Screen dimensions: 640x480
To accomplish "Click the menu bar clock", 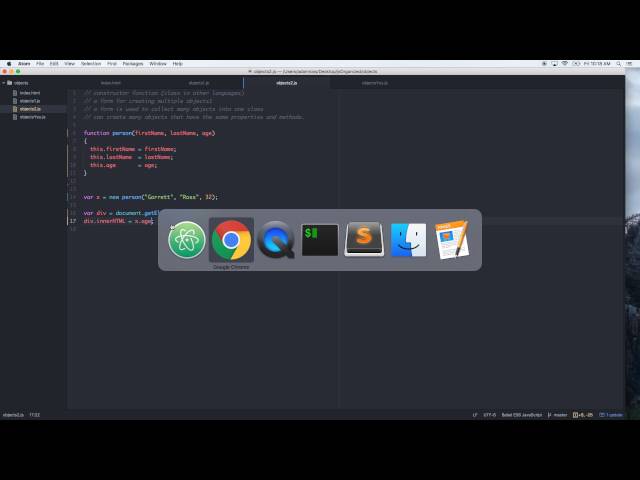I will [x=597, y=64].
